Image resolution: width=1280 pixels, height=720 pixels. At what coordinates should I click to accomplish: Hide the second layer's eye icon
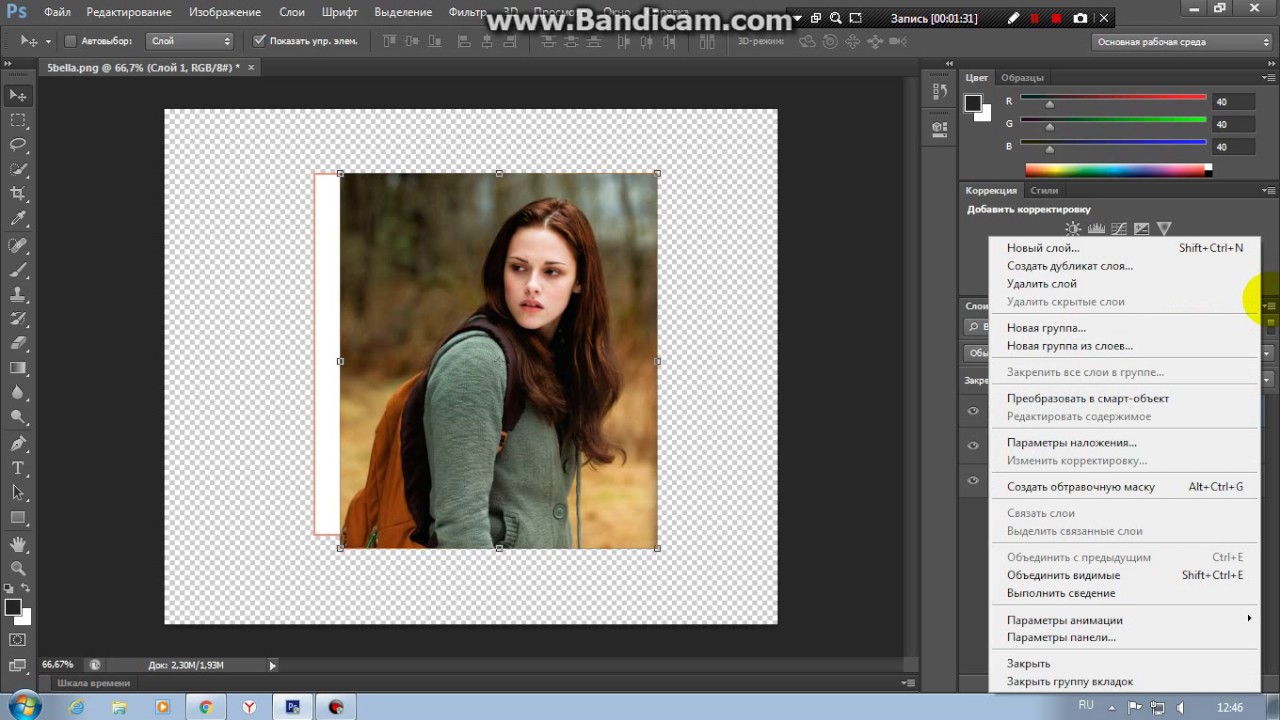pyautogui.click(x=974, y=446)
